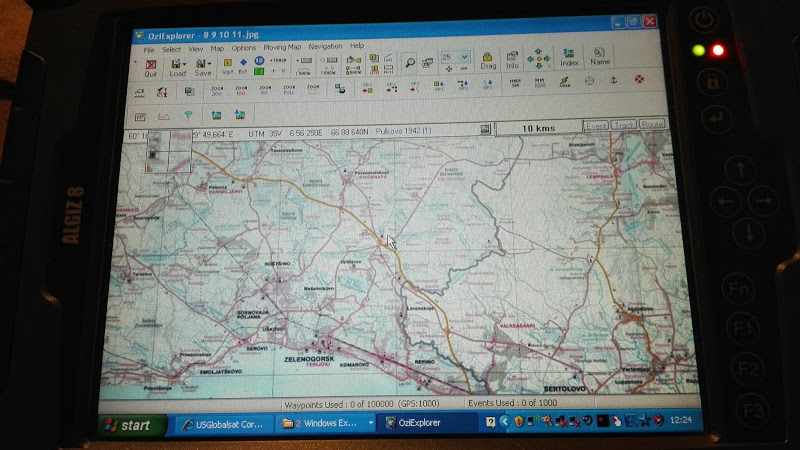Screen dimensions: 800x450
Task: Click the anchor alarm icon
Action: (x=615, y=80)
